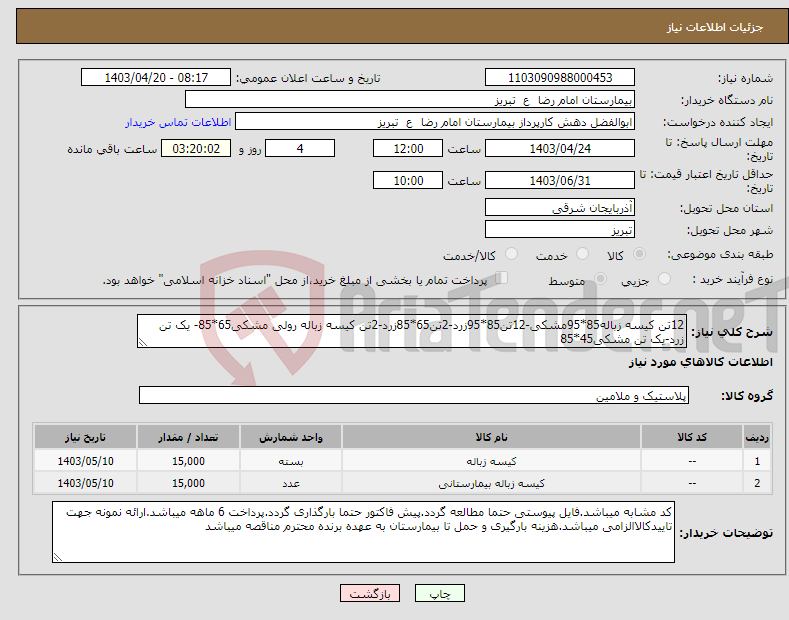Click delivery province field آذربایجان شرقی
Viewport: 789px width, 620px height.
coord(560,207)
